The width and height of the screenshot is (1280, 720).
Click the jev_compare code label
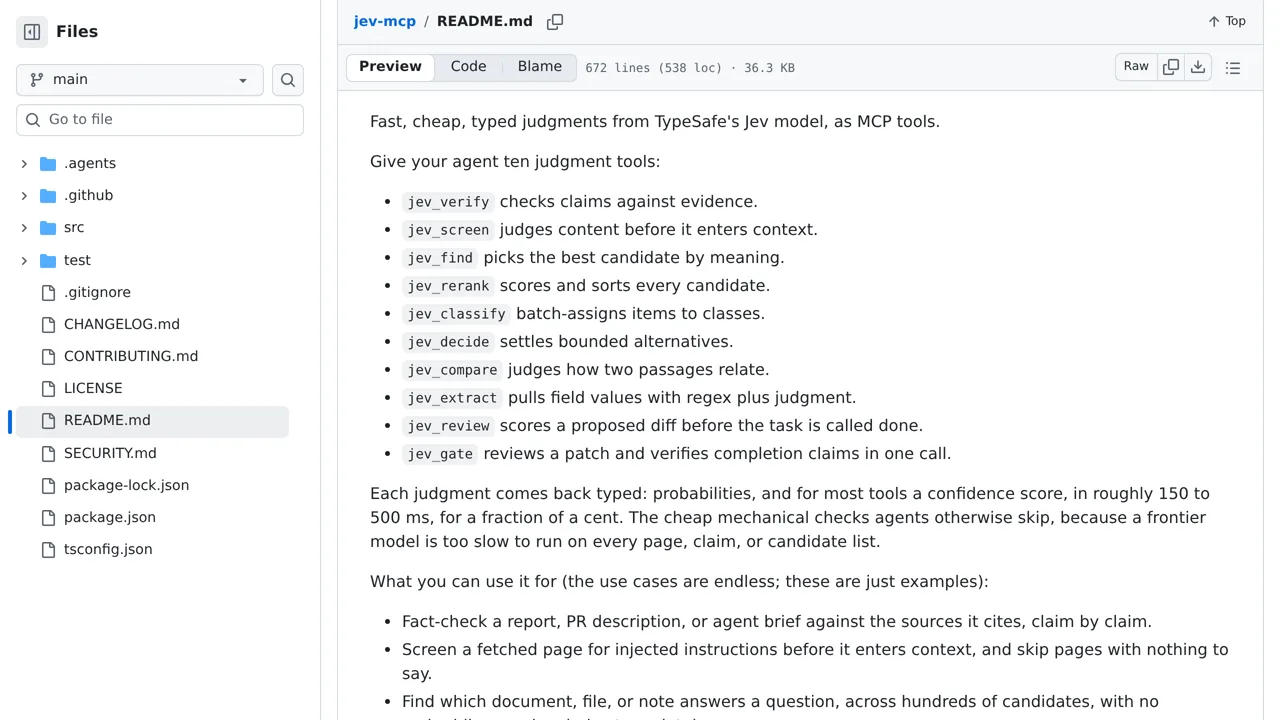coord(452,370)
